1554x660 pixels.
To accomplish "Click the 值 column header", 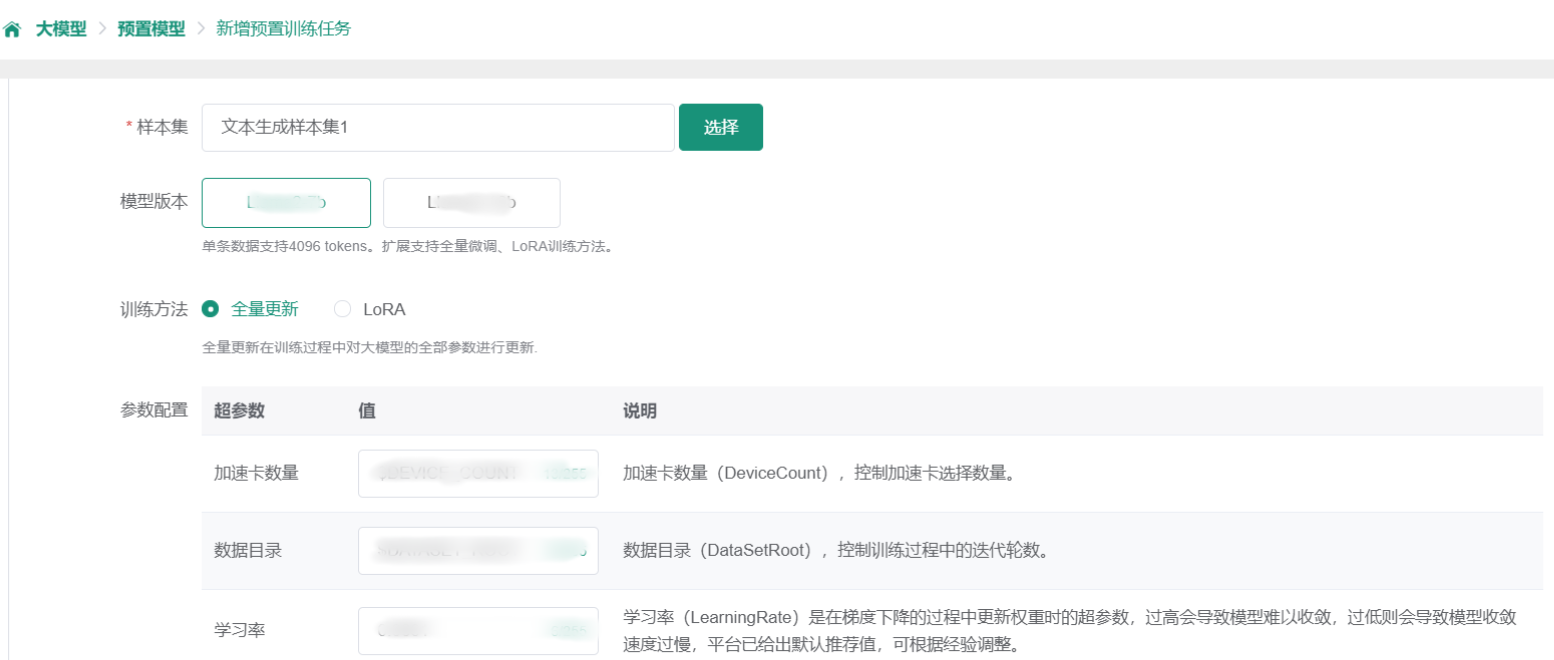I will [x=367, y=411].
